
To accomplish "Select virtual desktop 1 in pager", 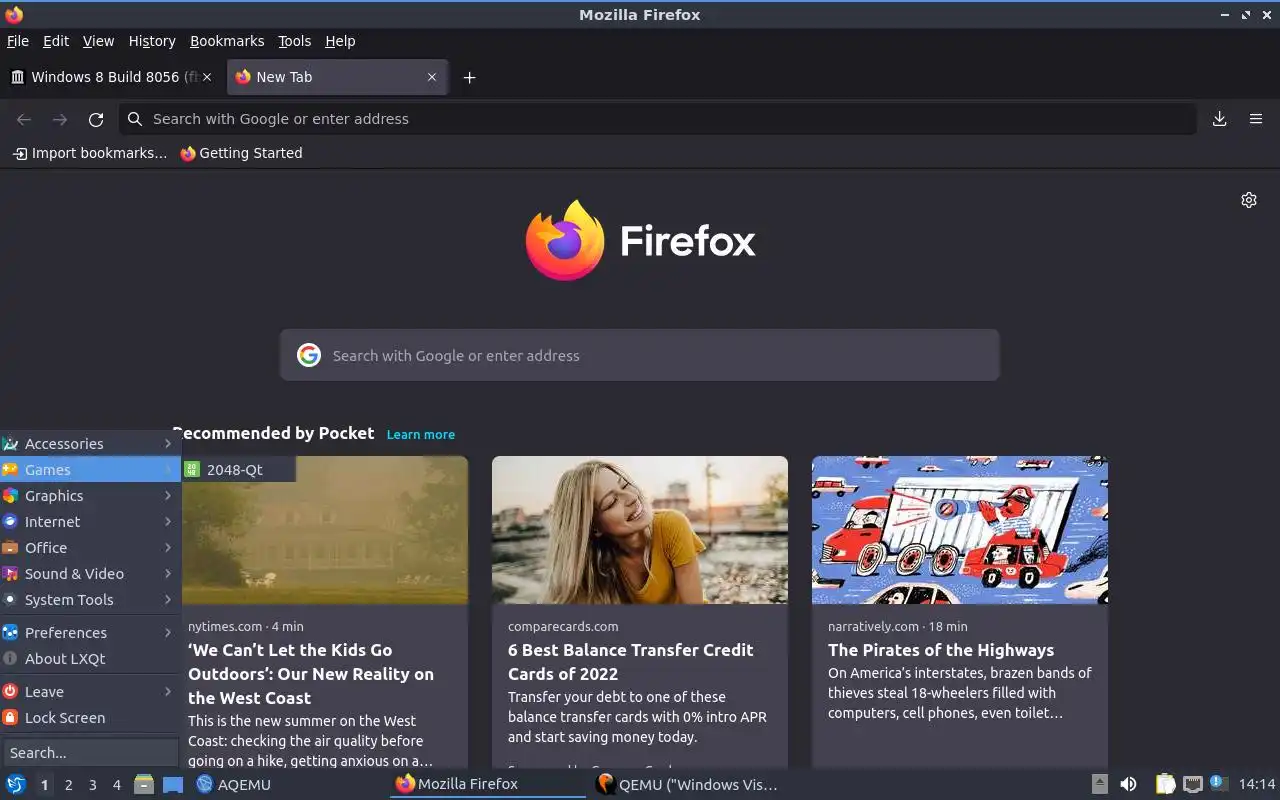I will [x=44, y=785].
